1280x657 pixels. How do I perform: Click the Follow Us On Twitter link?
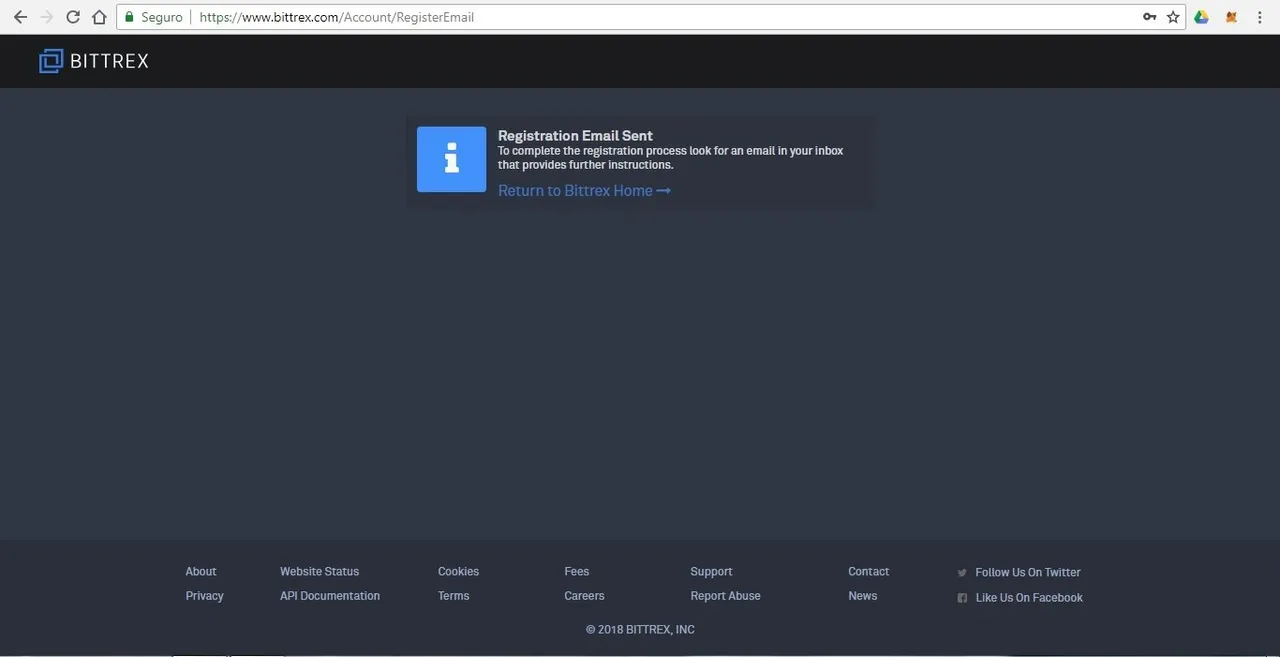tap(1028, 573)
